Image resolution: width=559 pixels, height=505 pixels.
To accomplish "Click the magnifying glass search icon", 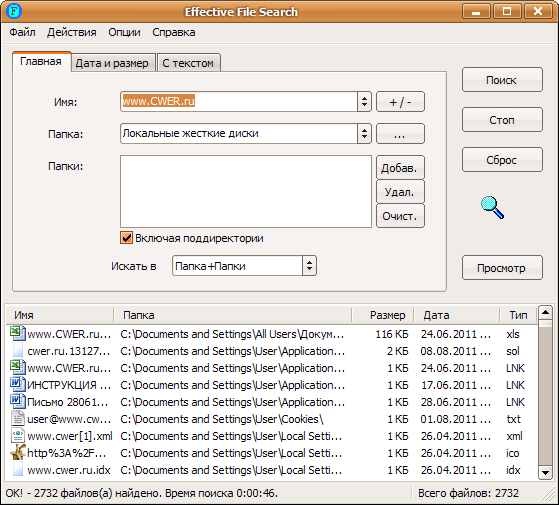I will 492,207.
